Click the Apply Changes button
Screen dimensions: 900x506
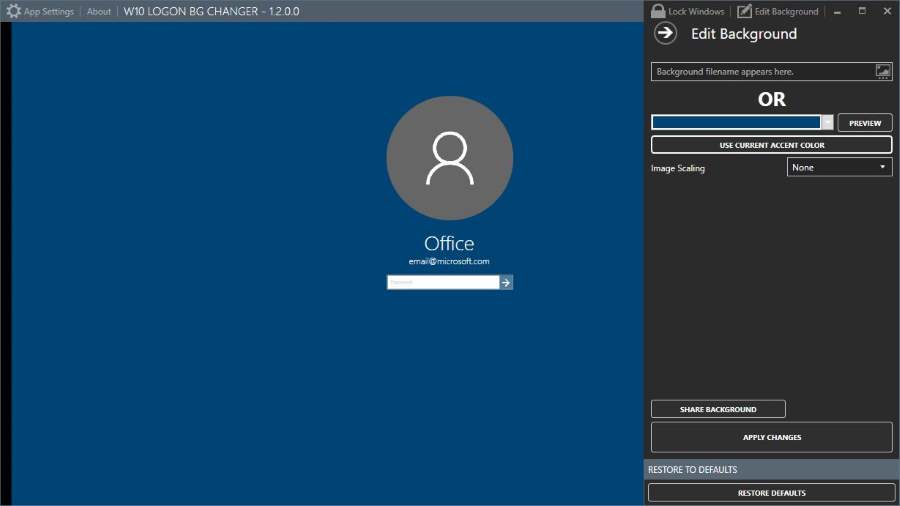tap(771, 437)
